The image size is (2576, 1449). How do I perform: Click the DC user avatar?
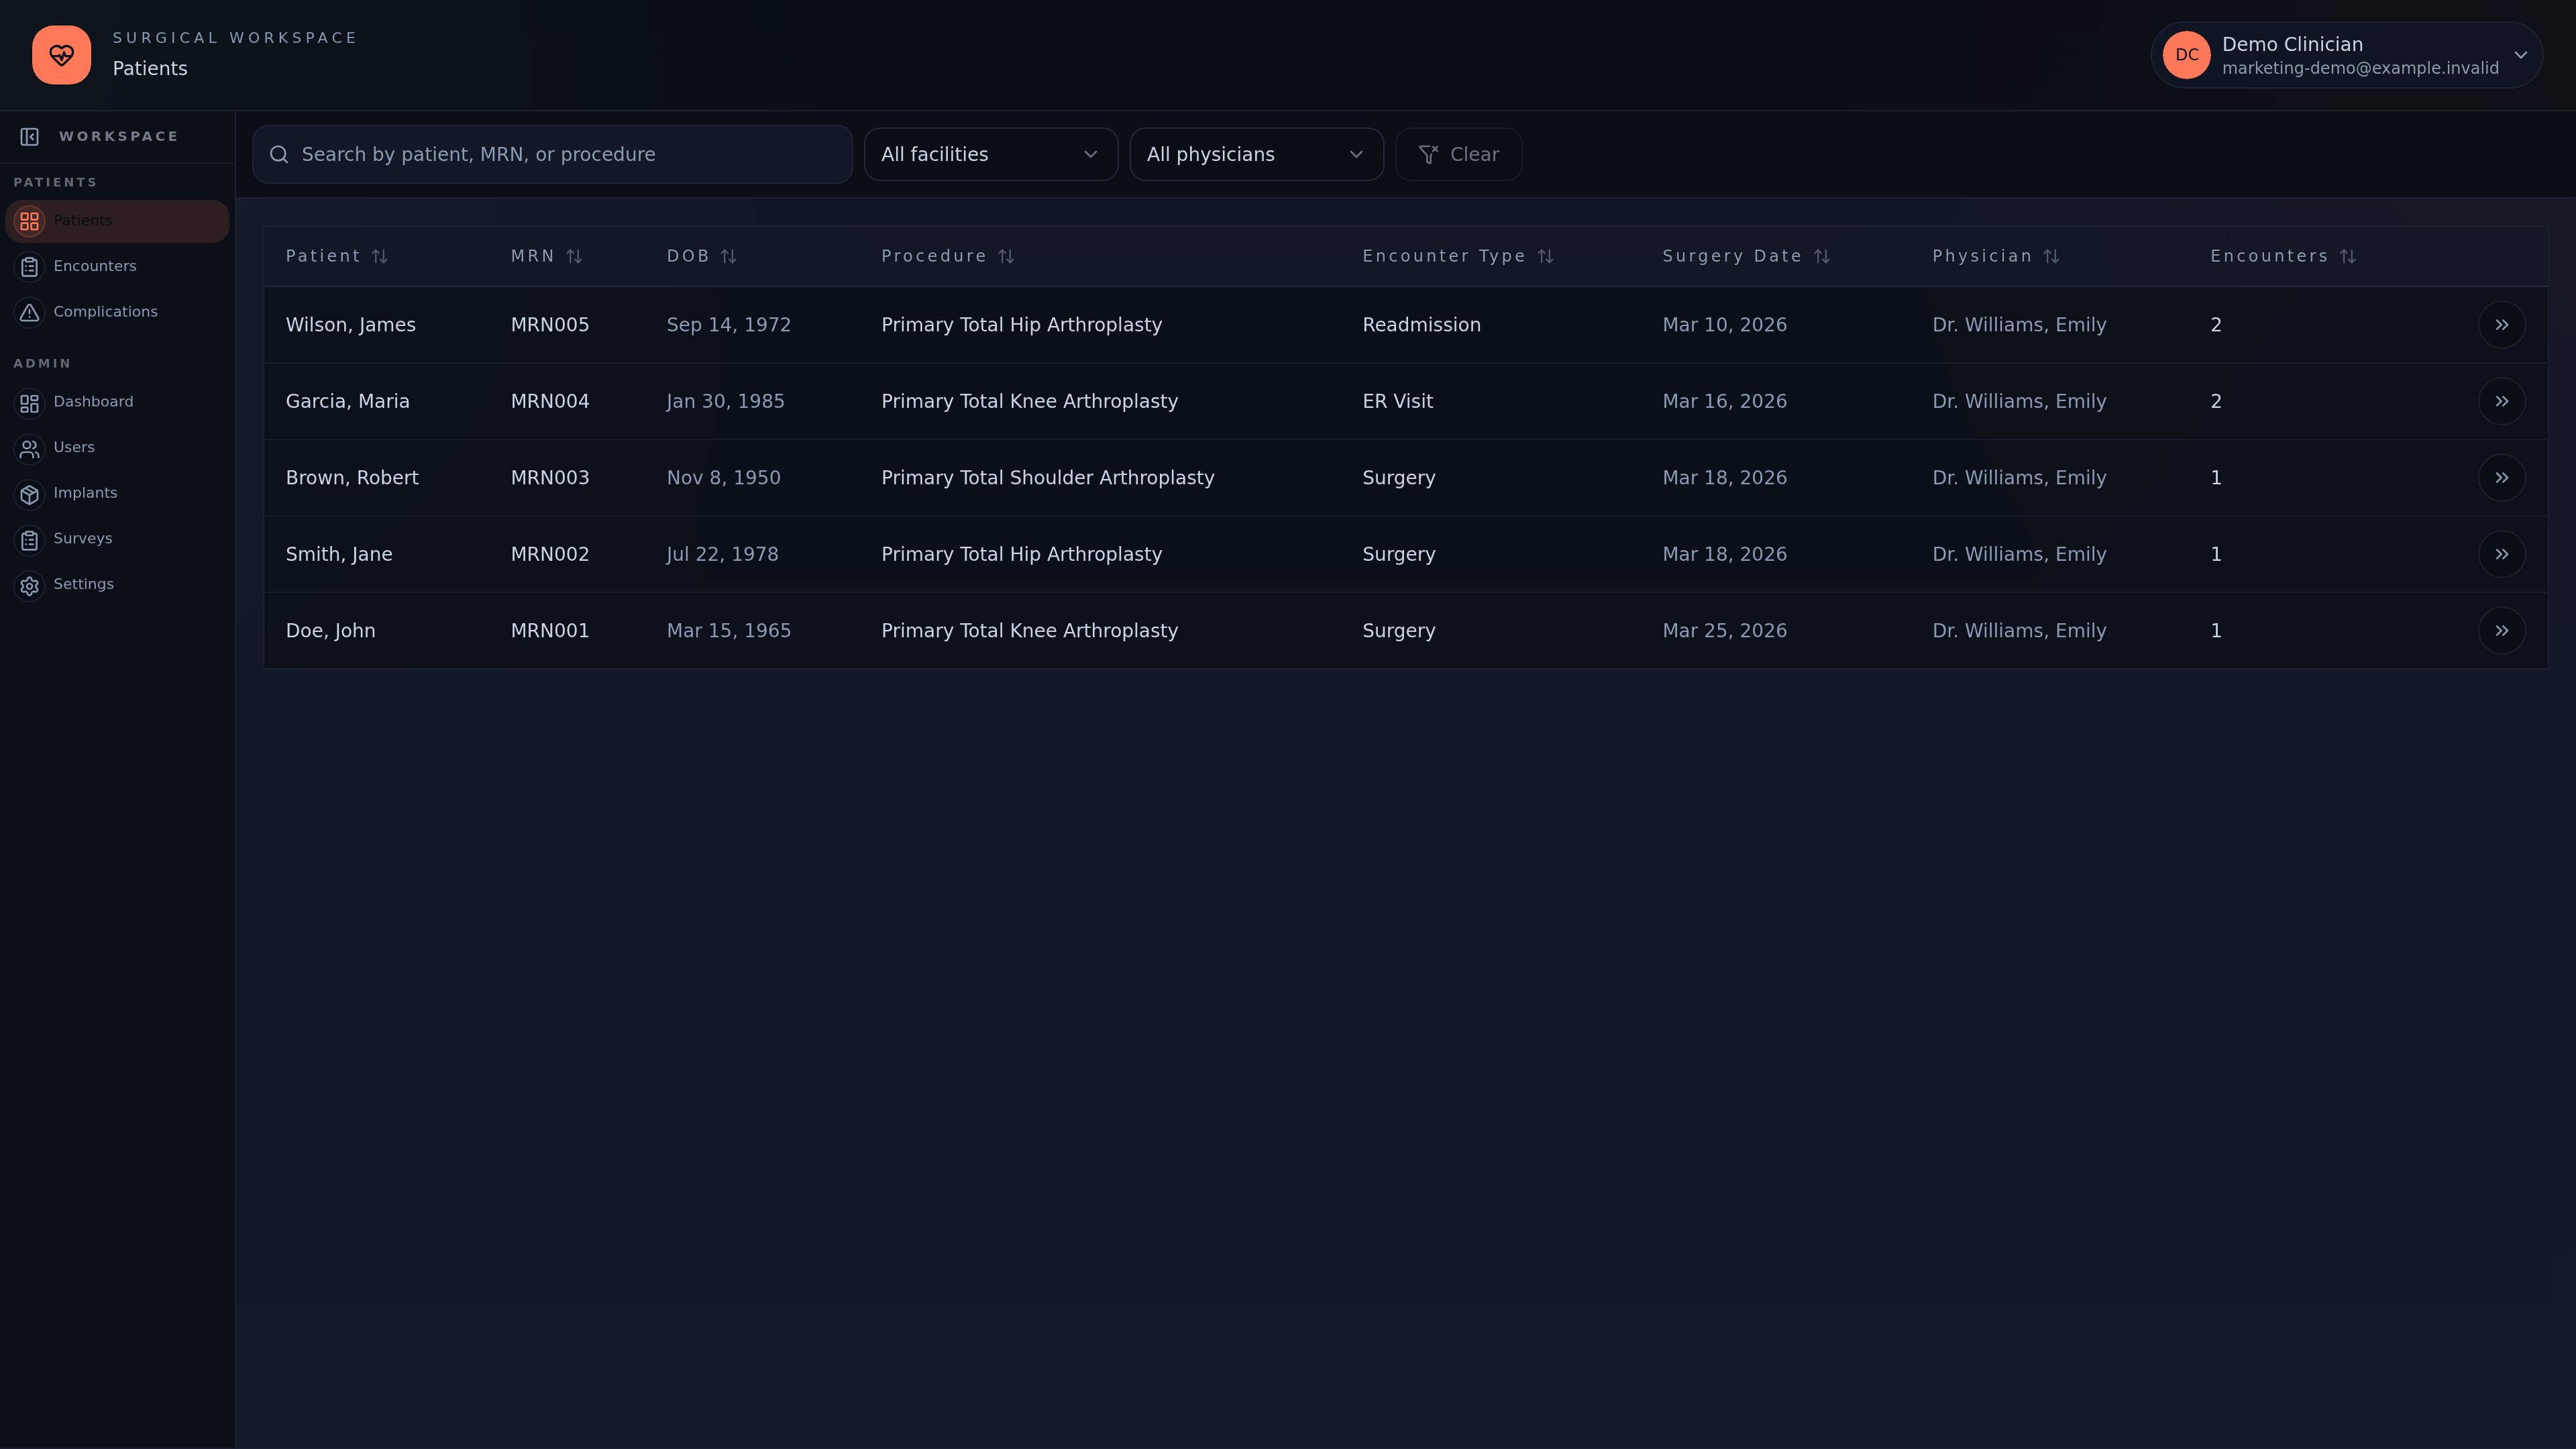[x=2186, y=55]
